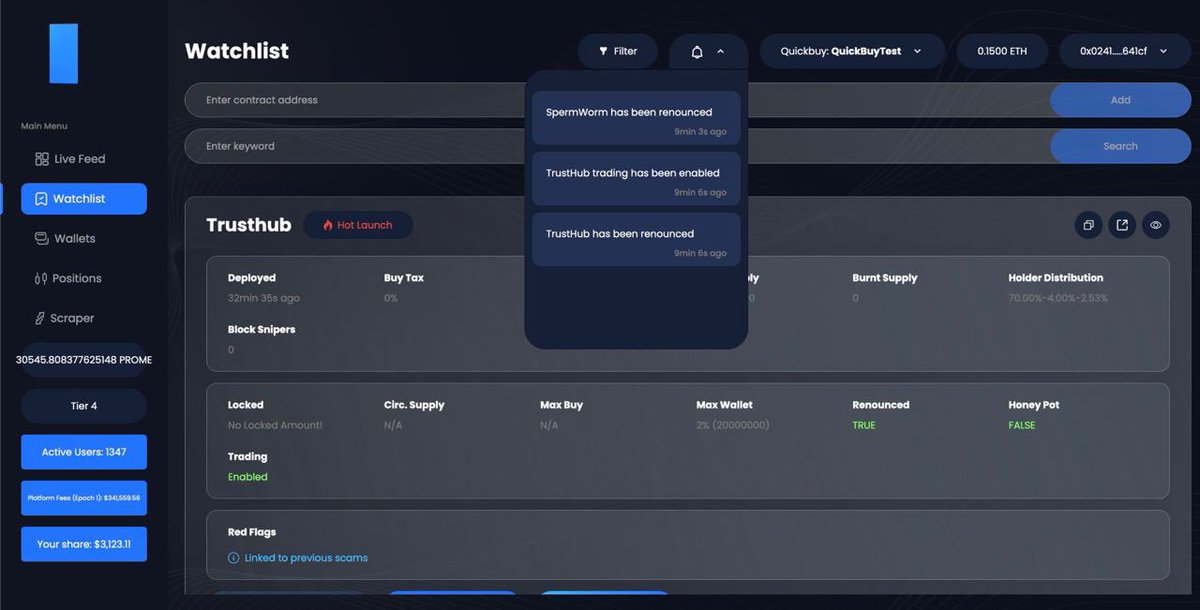The width and height of the screenshot is (1200, 610).
Task: Click the Positions sidebar icon
Action: click(40, 278)
